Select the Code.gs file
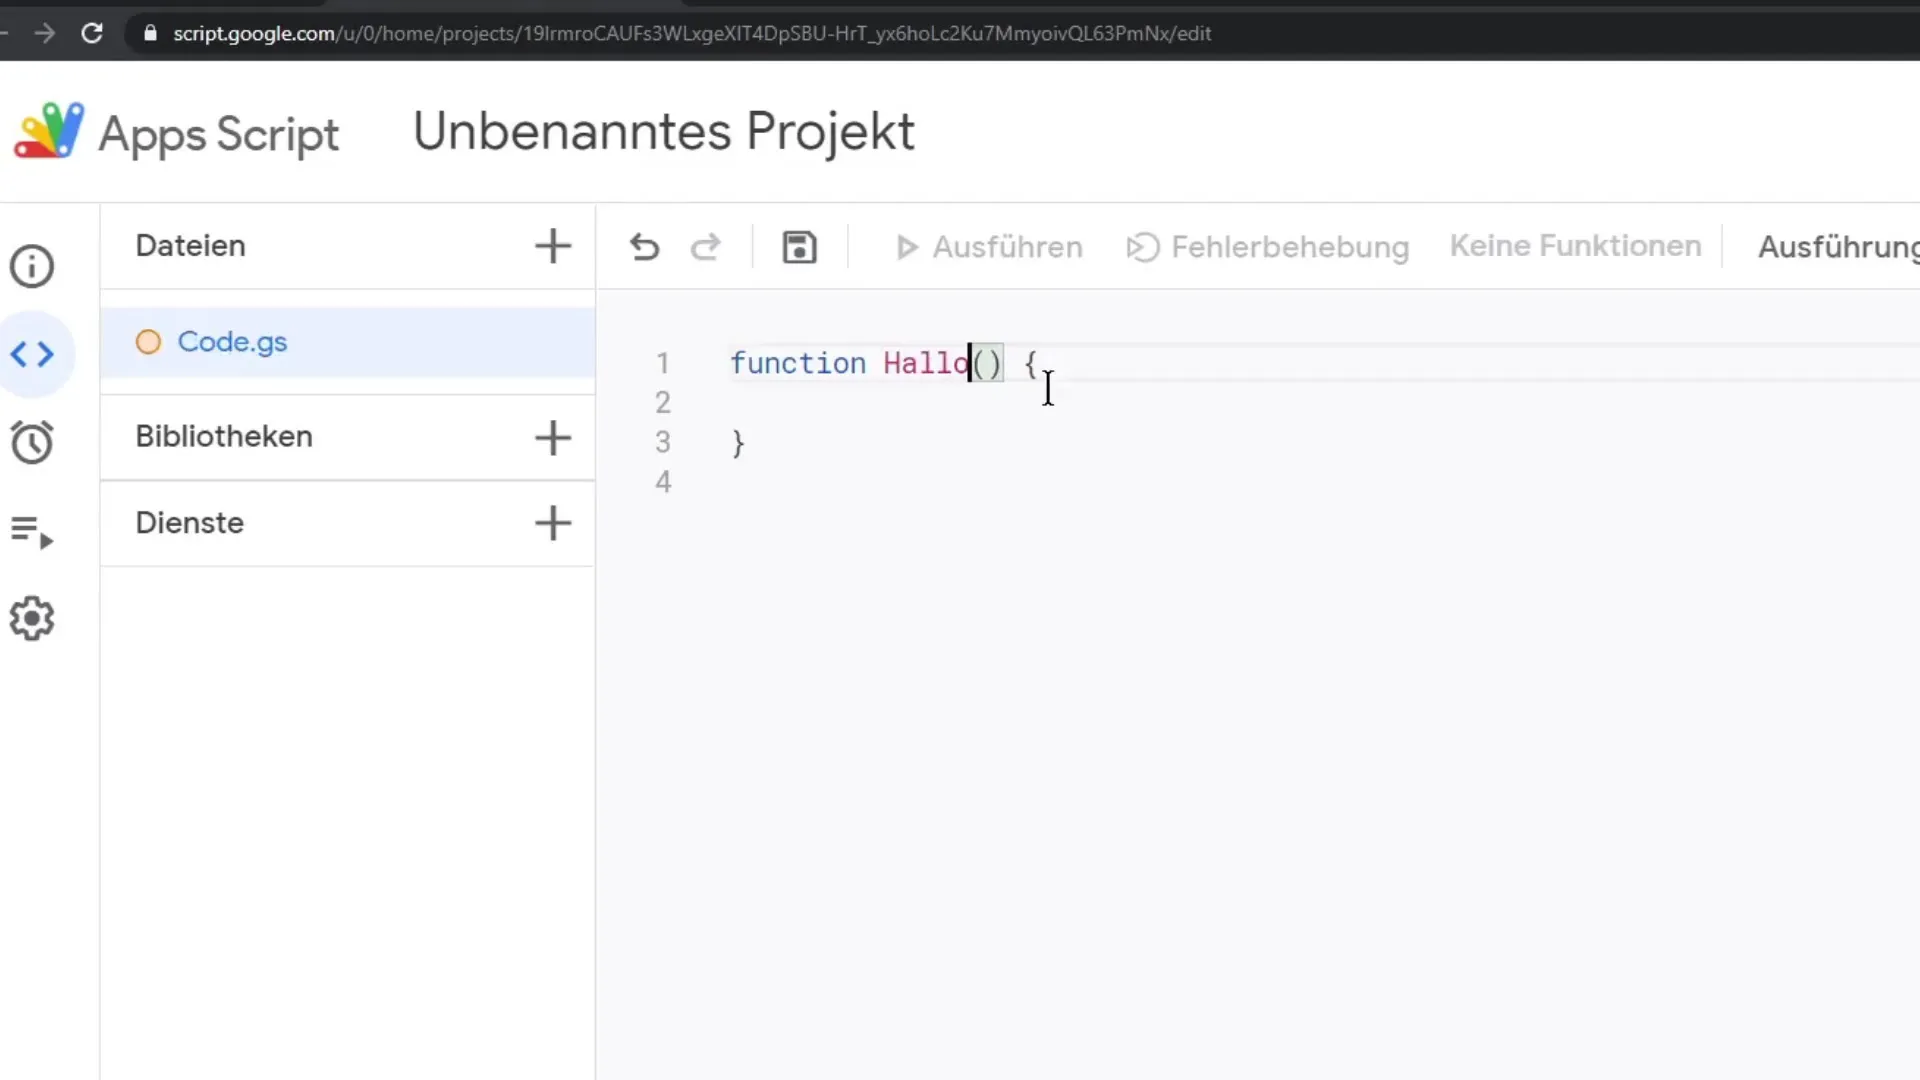The width and height of the screenshot is (1920, 1080). coord(347,342)
